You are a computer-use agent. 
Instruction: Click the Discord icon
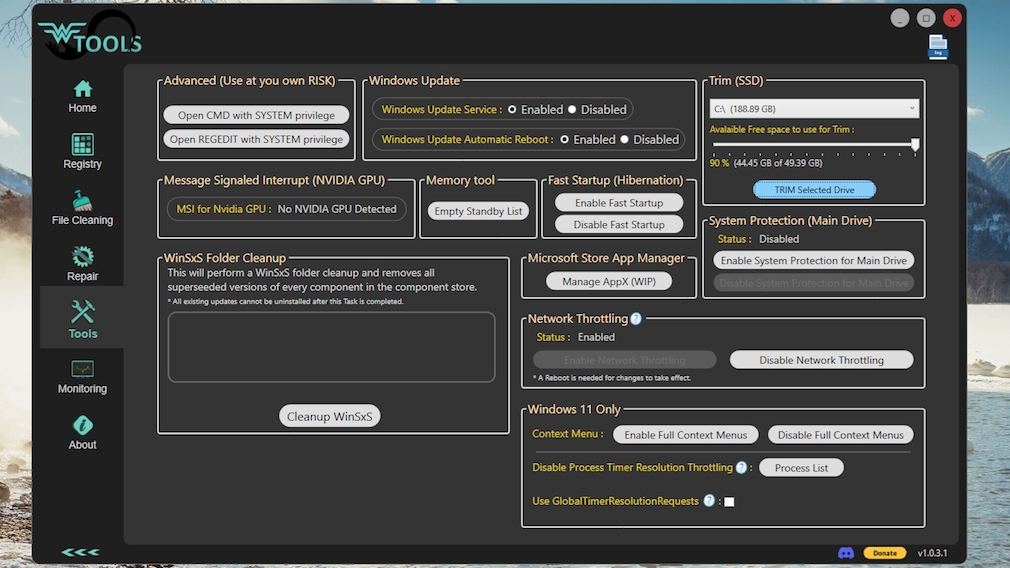[845, 553]
